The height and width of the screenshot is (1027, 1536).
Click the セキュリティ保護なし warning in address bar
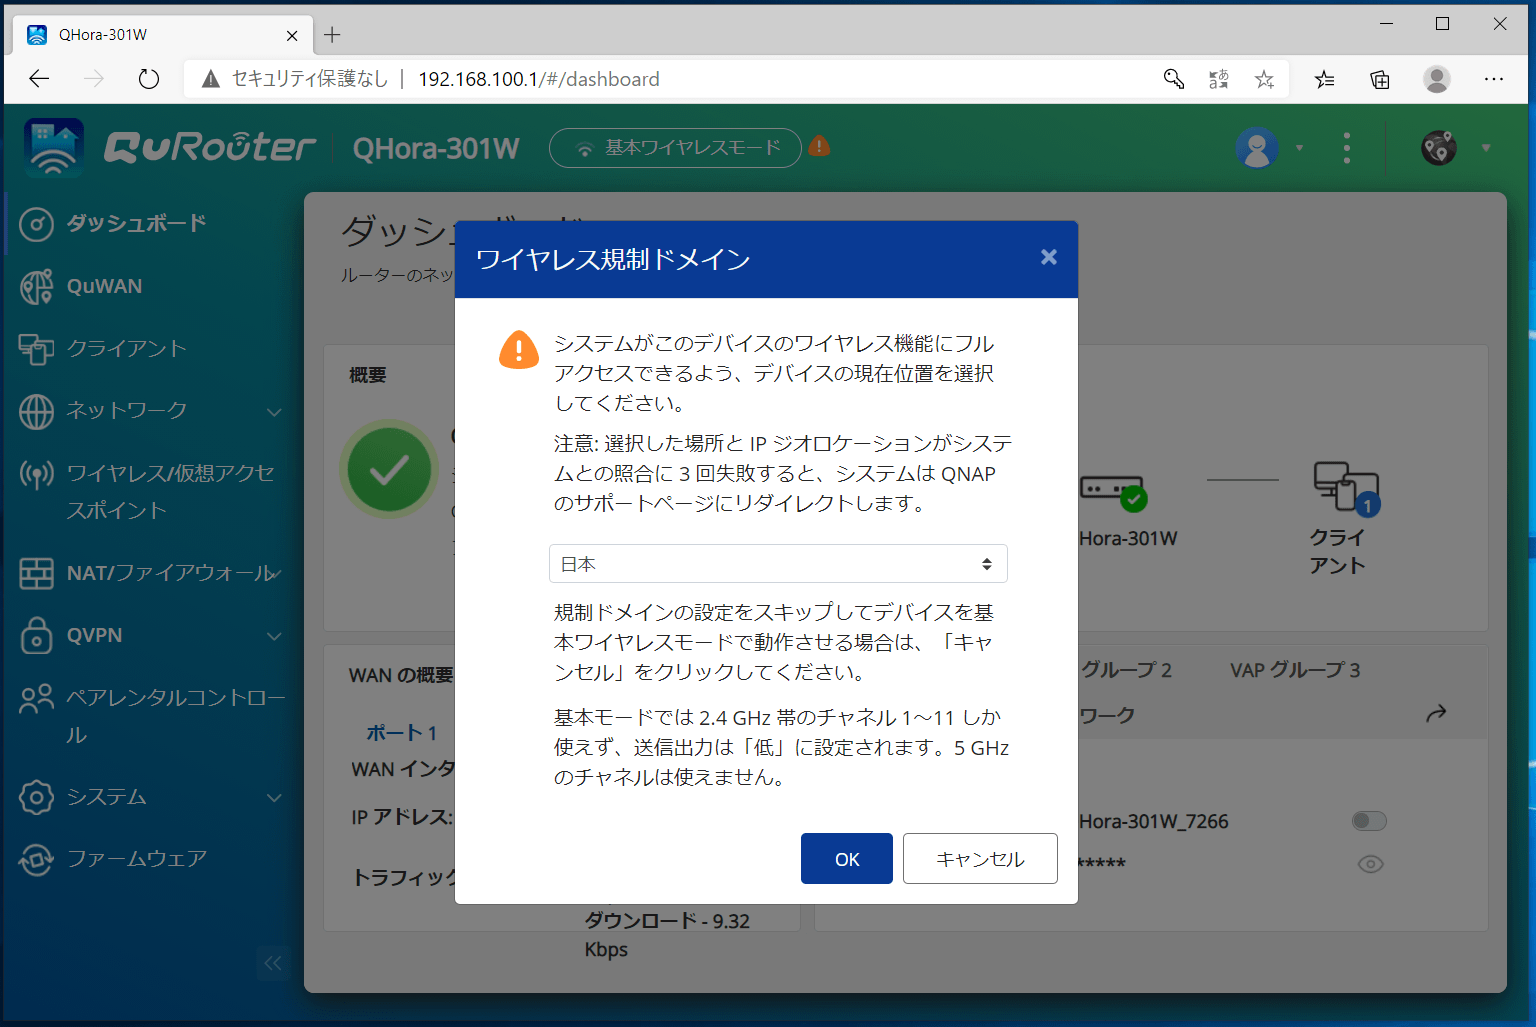coord(295,79)
